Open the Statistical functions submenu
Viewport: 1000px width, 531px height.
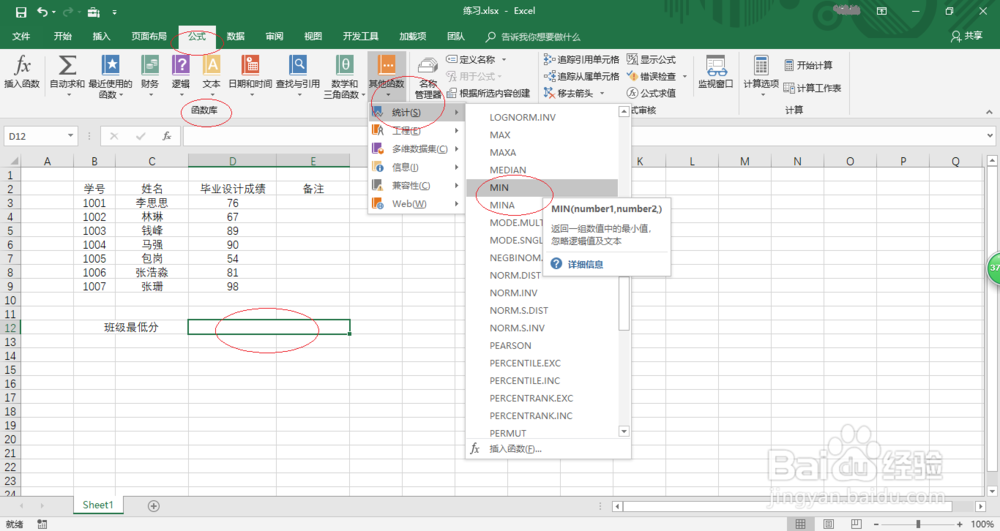(x=416, y=112)
